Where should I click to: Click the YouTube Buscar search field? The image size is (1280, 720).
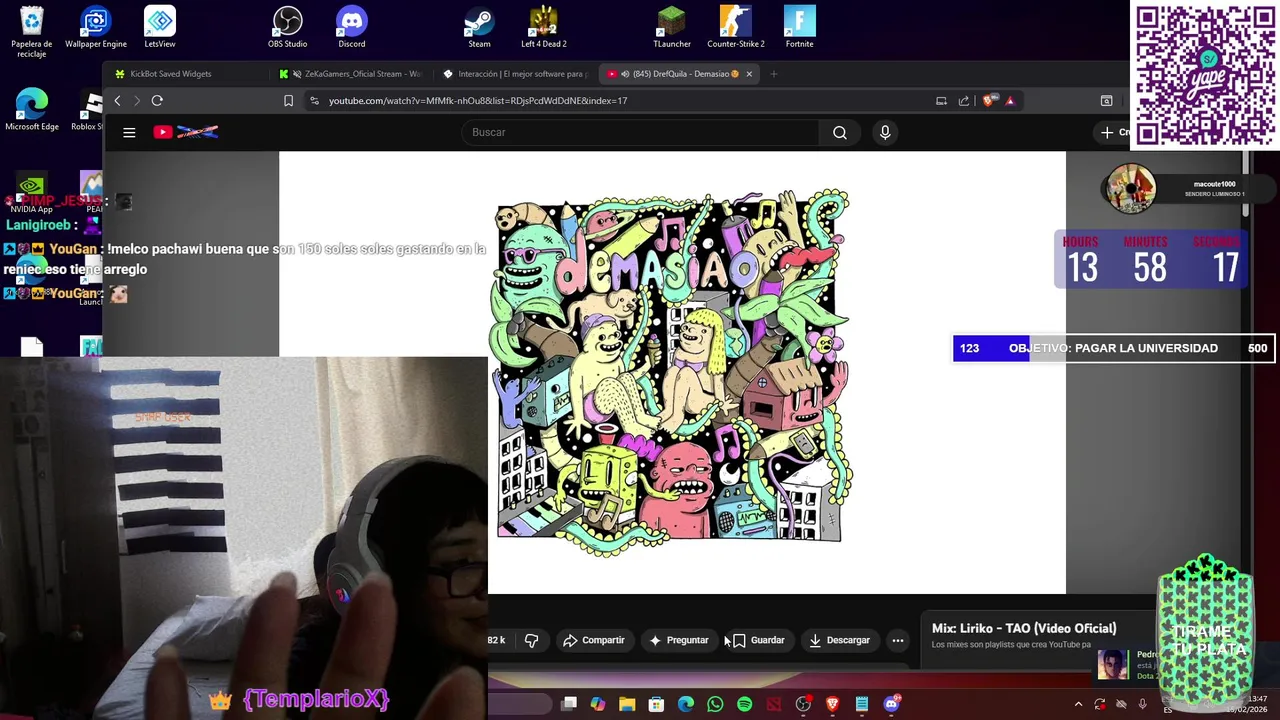640,132
